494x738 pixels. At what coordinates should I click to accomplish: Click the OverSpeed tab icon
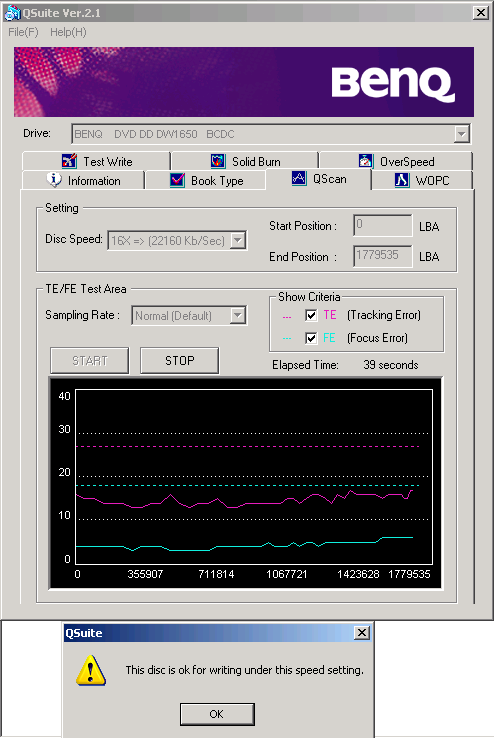coord(366,161)
